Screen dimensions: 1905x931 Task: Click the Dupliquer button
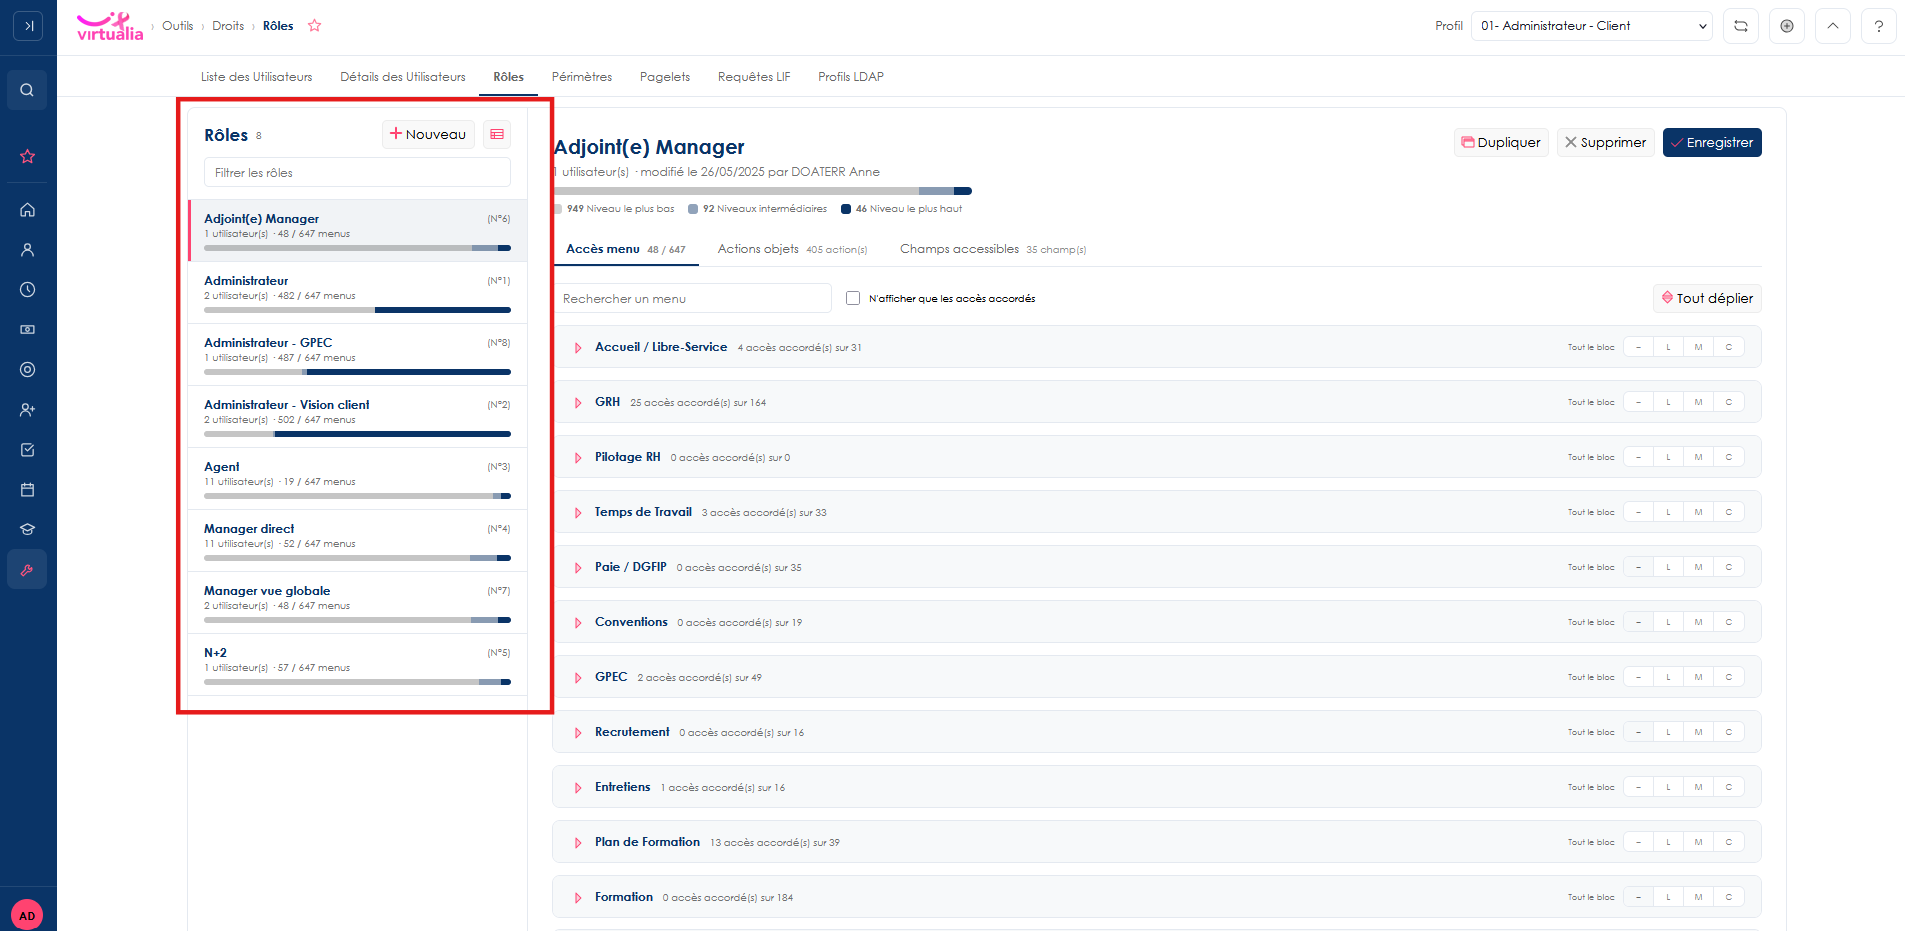point(1501,143)
